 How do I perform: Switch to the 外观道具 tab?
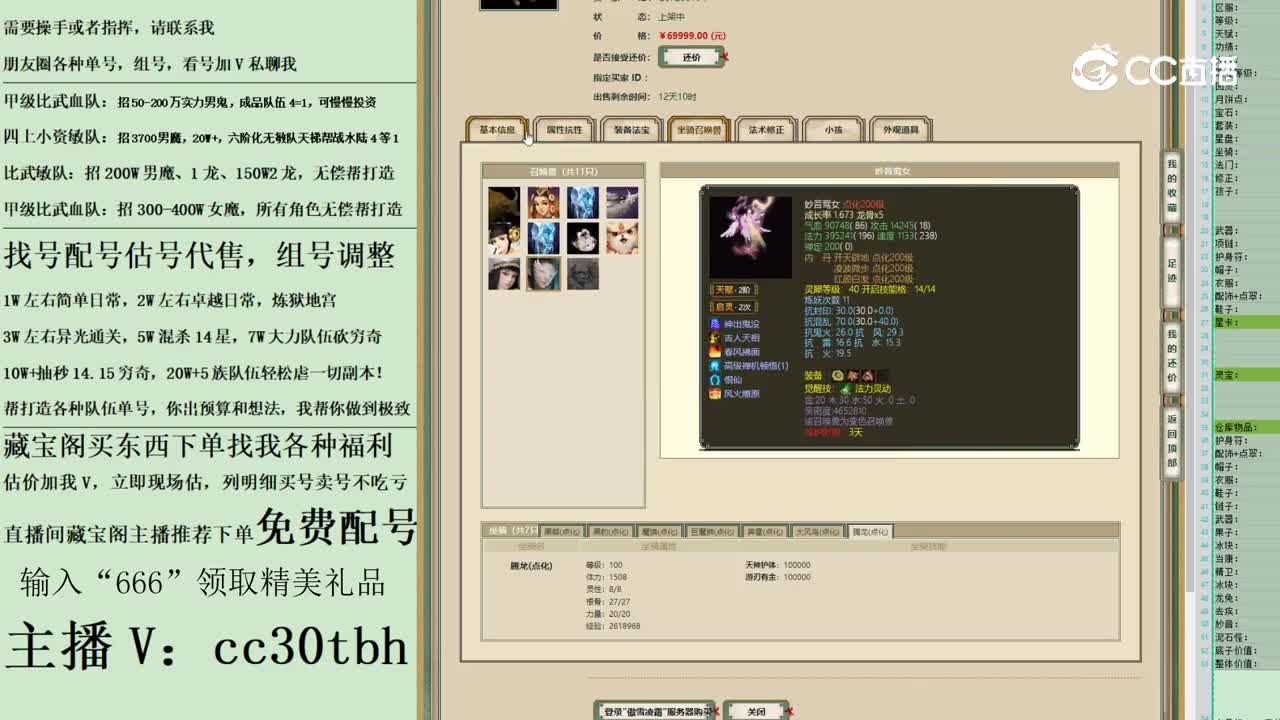900,130
